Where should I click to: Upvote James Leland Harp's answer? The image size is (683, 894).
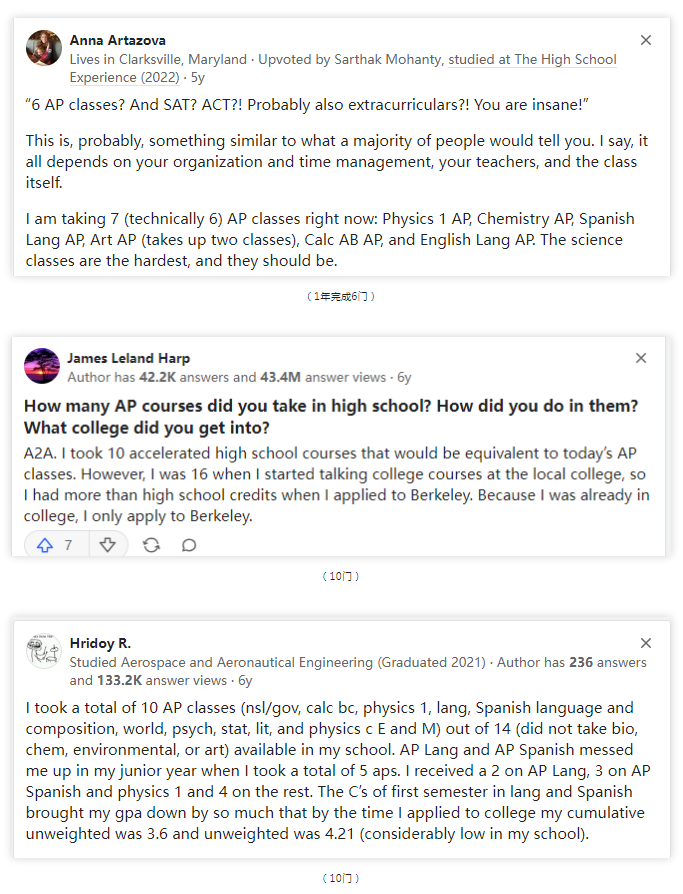(45, 546)
